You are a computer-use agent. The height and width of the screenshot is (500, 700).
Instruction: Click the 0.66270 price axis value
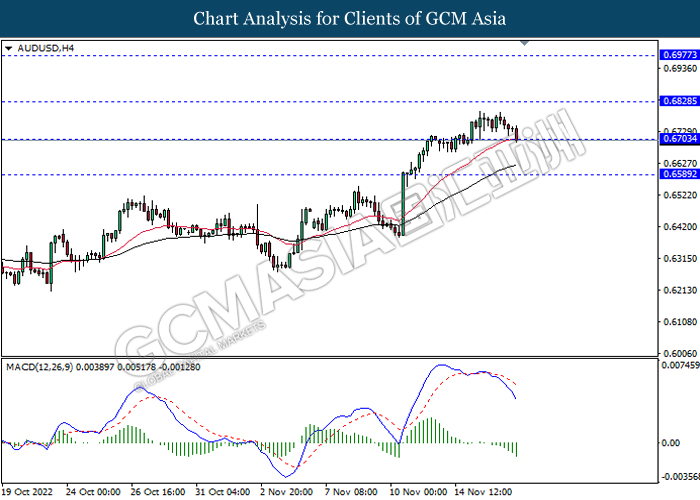click(680, 163)
